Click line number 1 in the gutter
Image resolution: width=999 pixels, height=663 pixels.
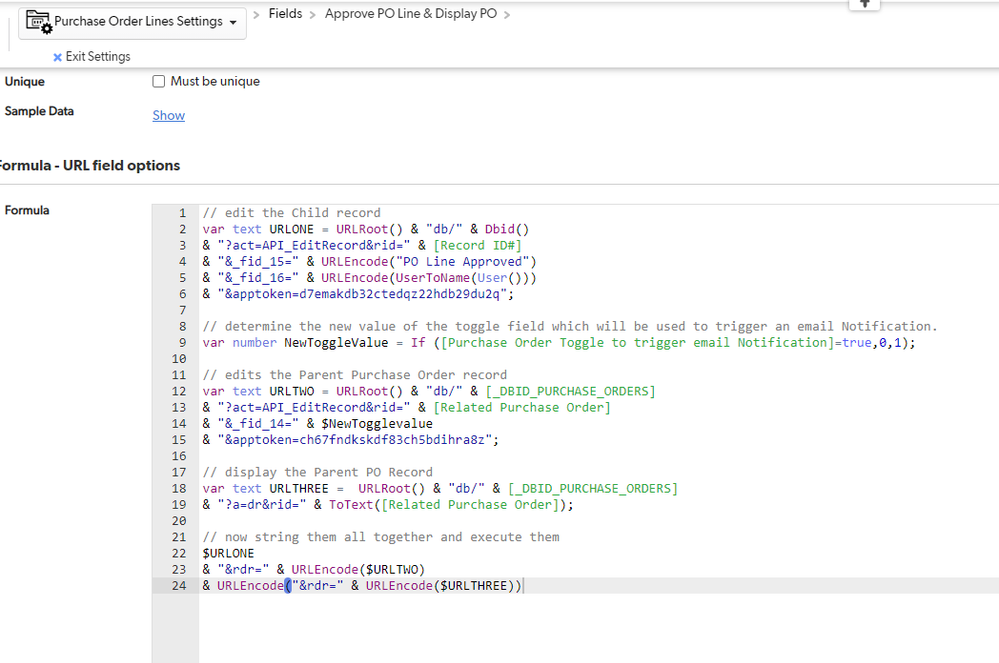pos(182,213)
